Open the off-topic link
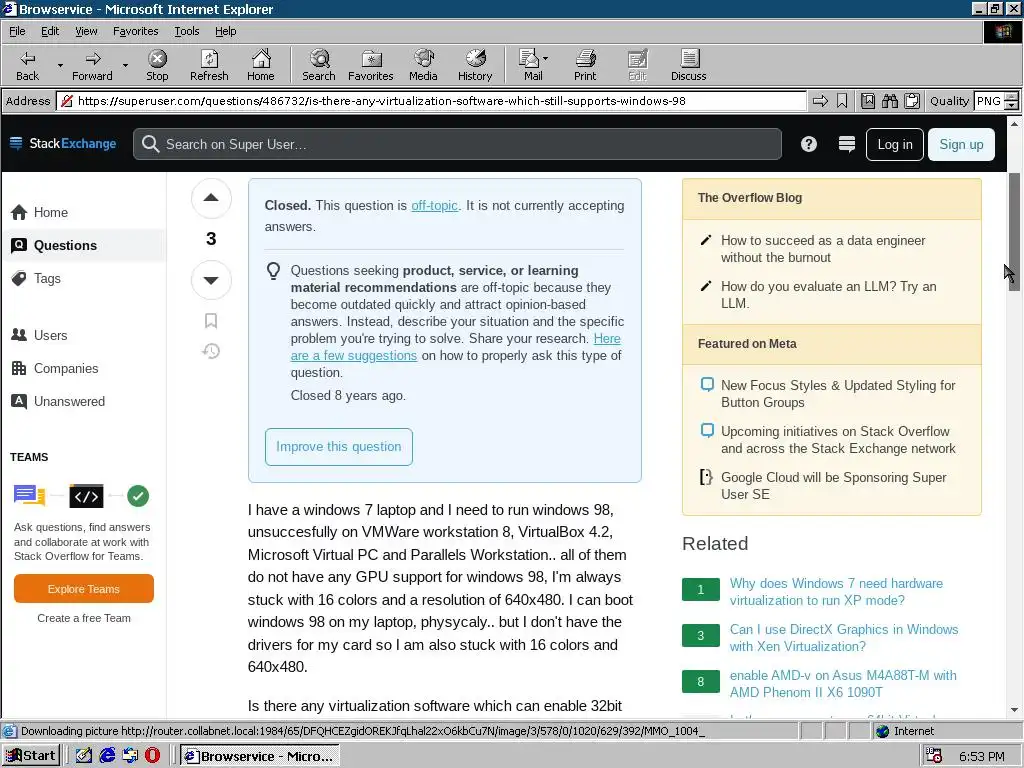Screen dimensions: 1024x768 (x=434, y=205)
